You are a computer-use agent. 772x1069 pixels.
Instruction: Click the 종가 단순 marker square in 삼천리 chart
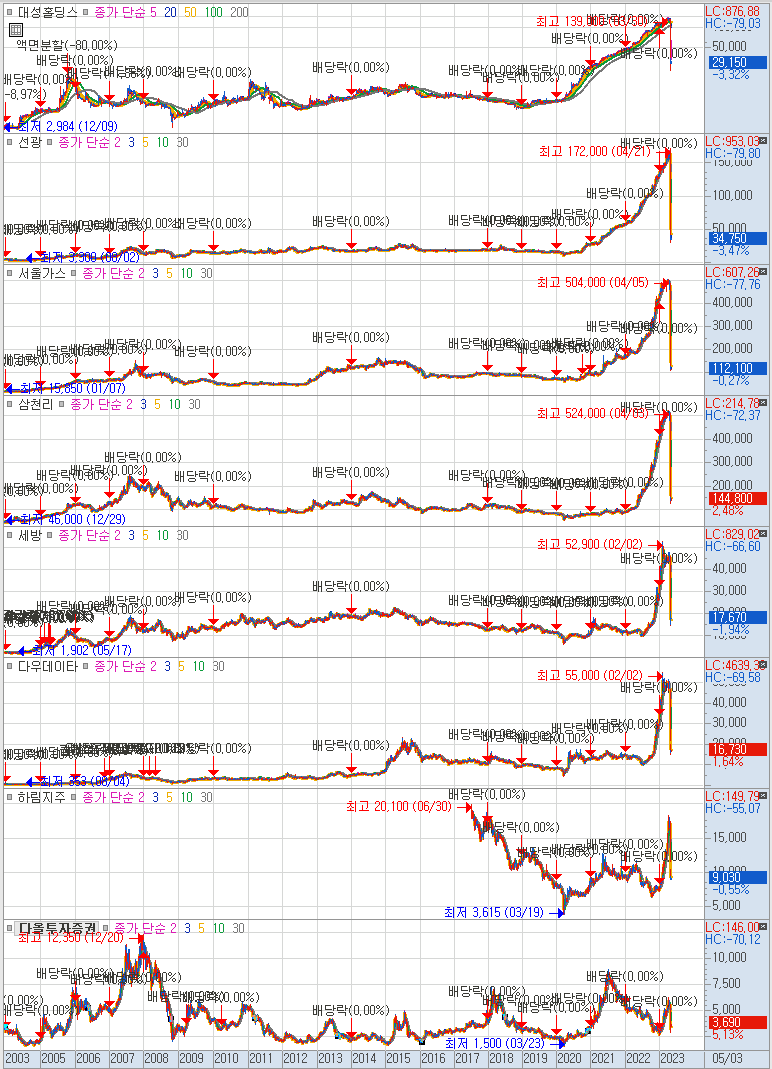point(62,404)
